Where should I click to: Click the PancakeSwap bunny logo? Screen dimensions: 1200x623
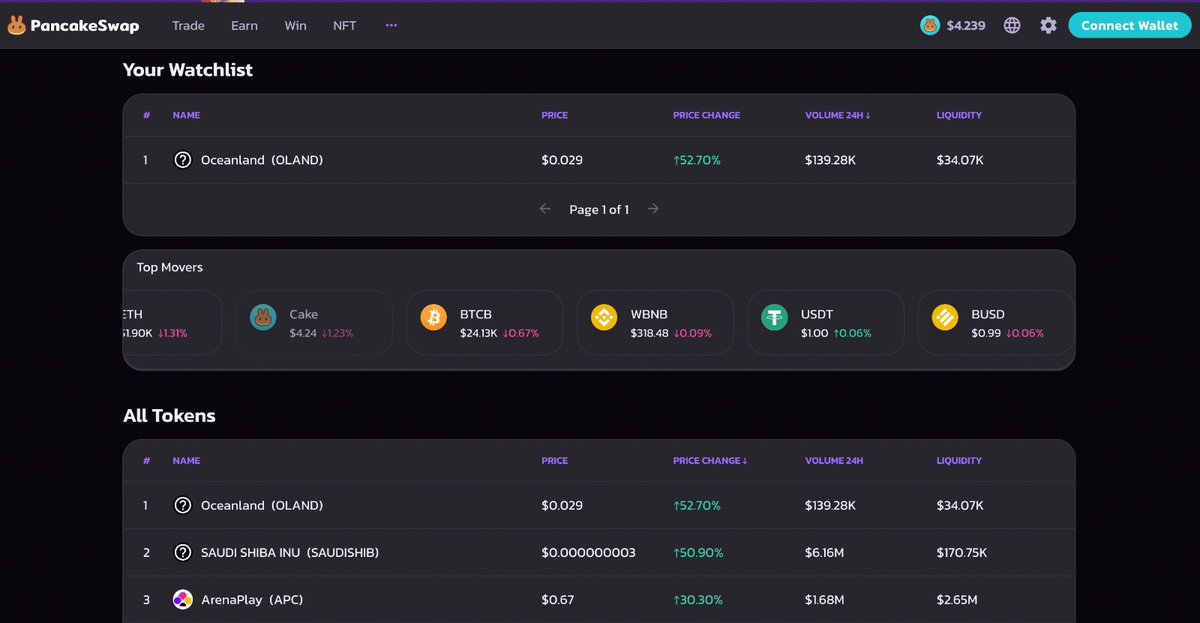tap(16, 26)
